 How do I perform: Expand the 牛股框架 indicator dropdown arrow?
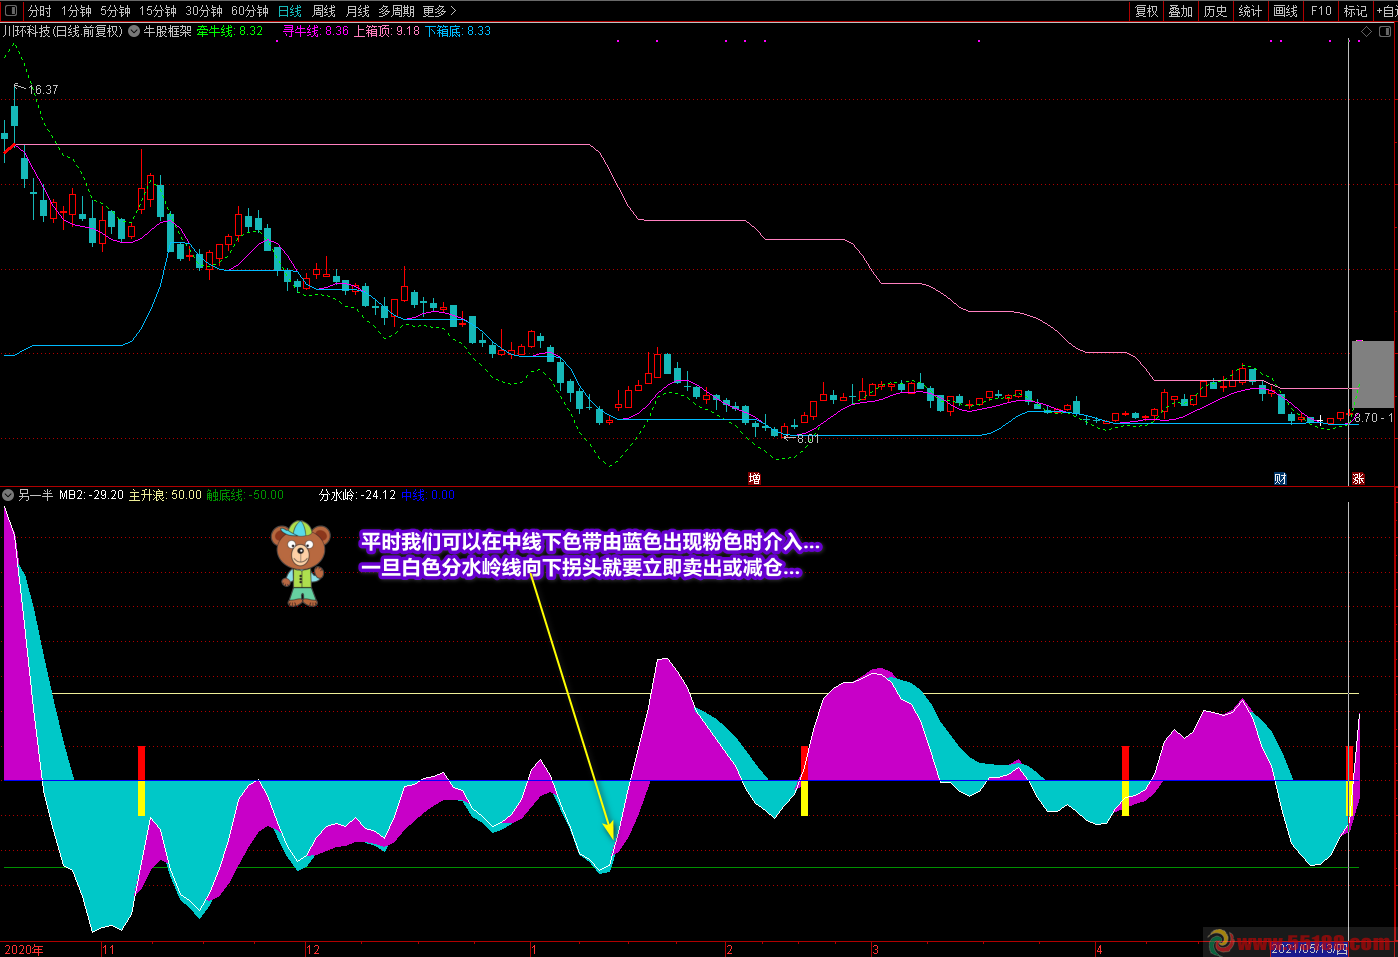pos(134,32)
